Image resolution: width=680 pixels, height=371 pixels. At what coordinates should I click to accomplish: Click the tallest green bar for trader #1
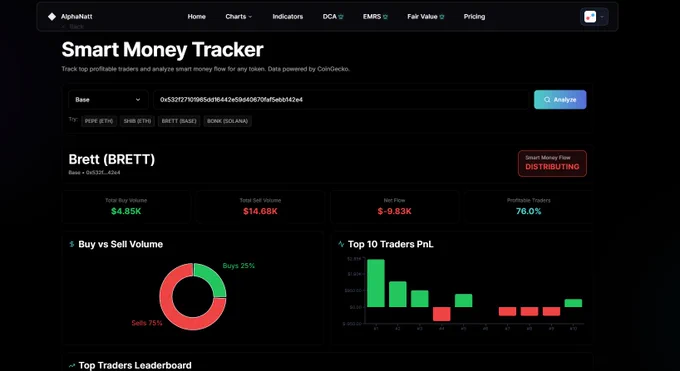tap(376, 283)
